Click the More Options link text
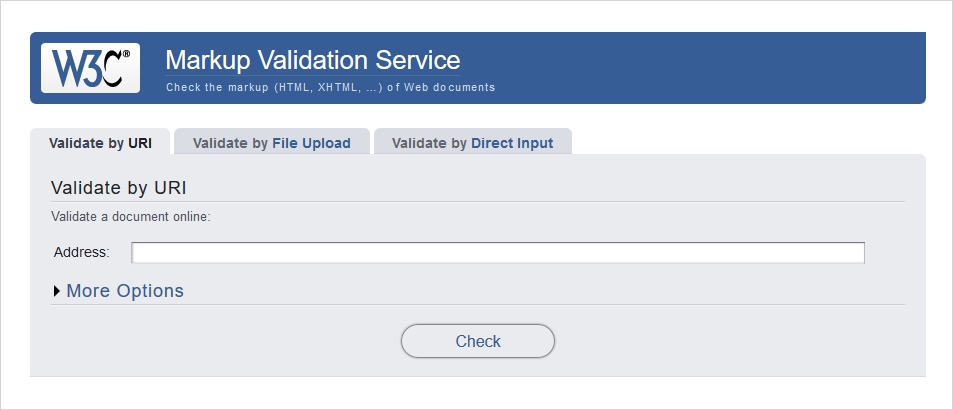Viewport: 953px width, 410px height. pos(125,291)
